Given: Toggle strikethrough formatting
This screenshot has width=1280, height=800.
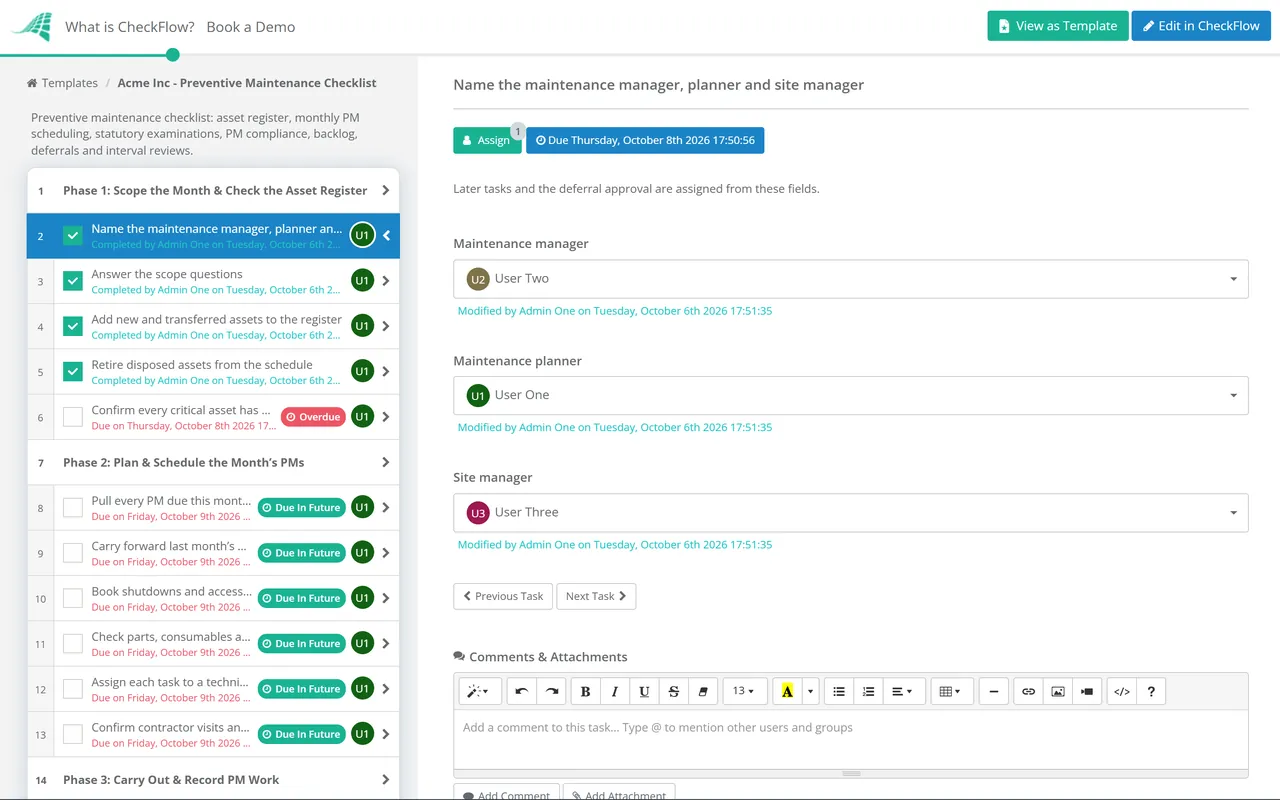Looking at the screenshot, I should [x=673, y=691].
